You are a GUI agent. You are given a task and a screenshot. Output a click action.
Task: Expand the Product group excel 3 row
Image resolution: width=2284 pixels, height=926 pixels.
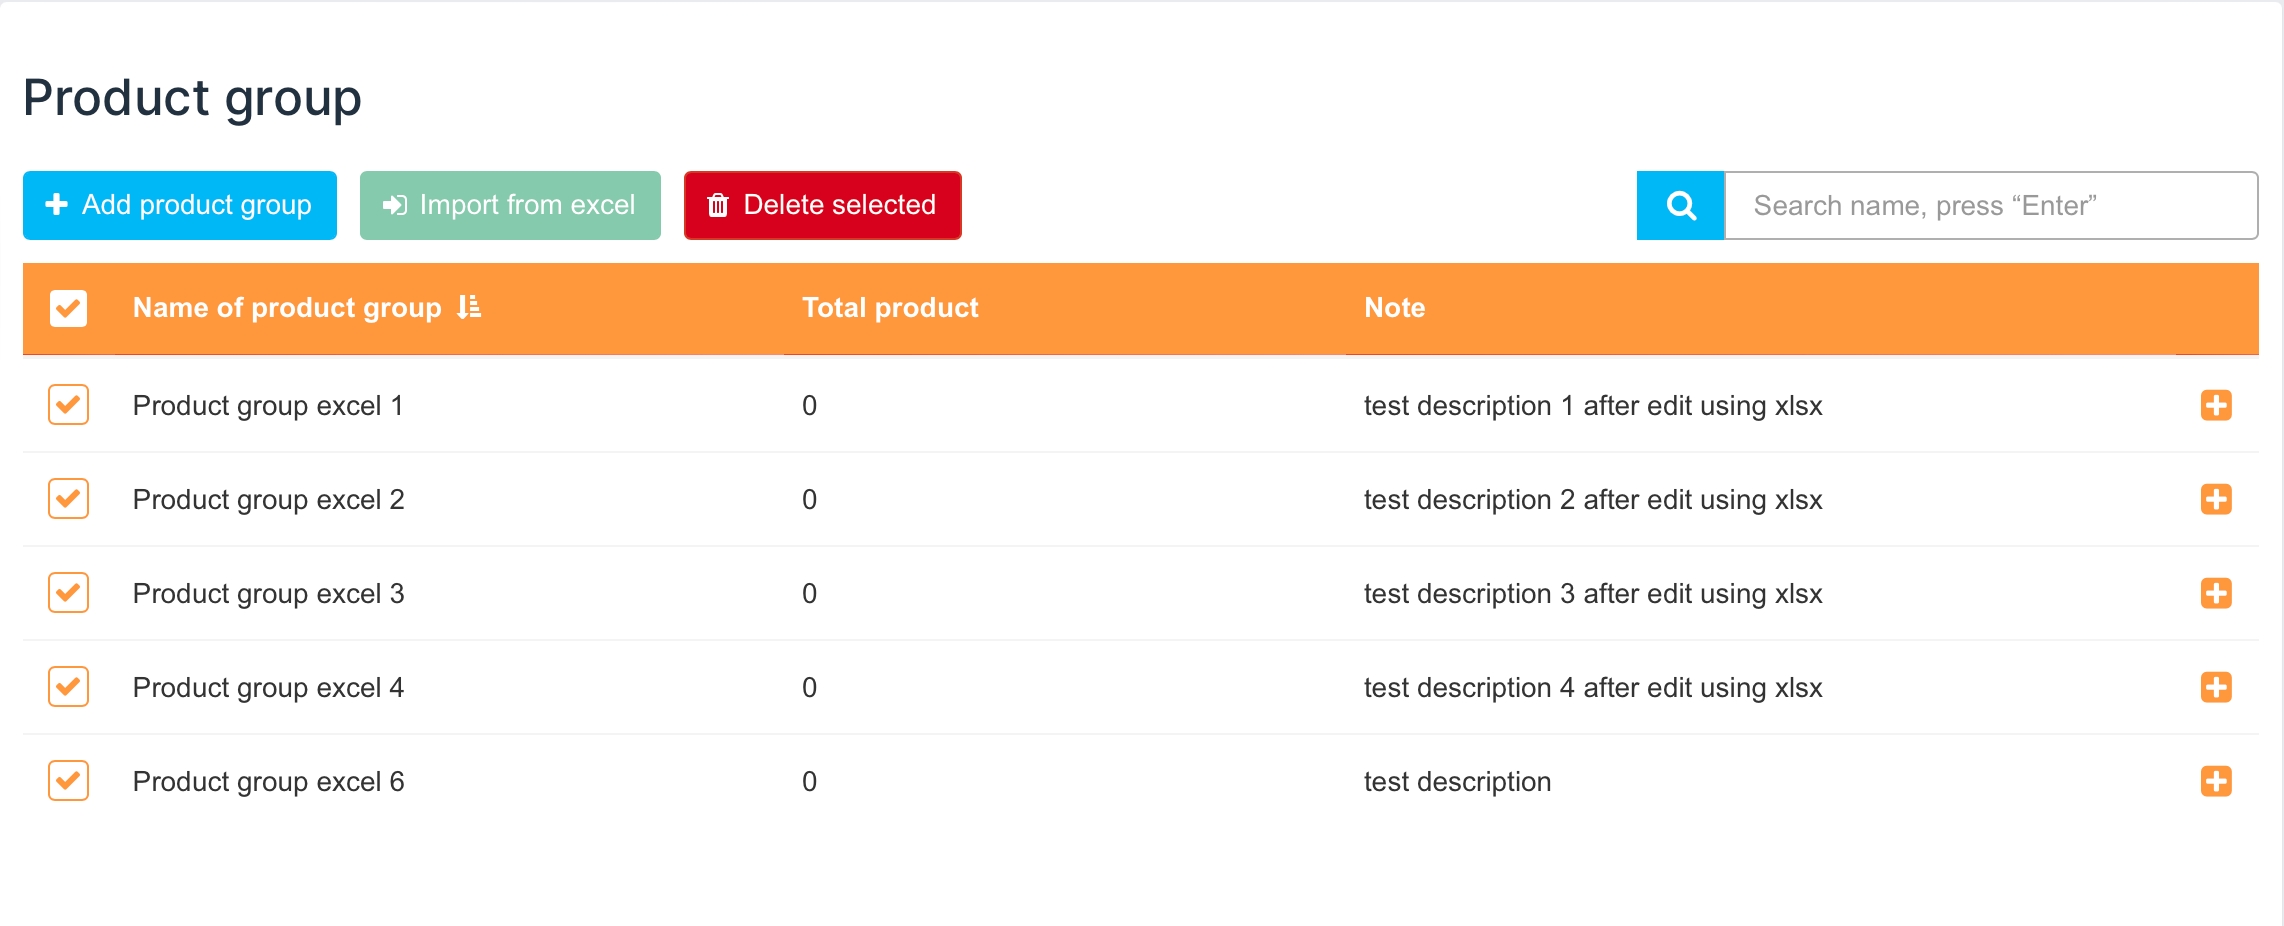2216,593
